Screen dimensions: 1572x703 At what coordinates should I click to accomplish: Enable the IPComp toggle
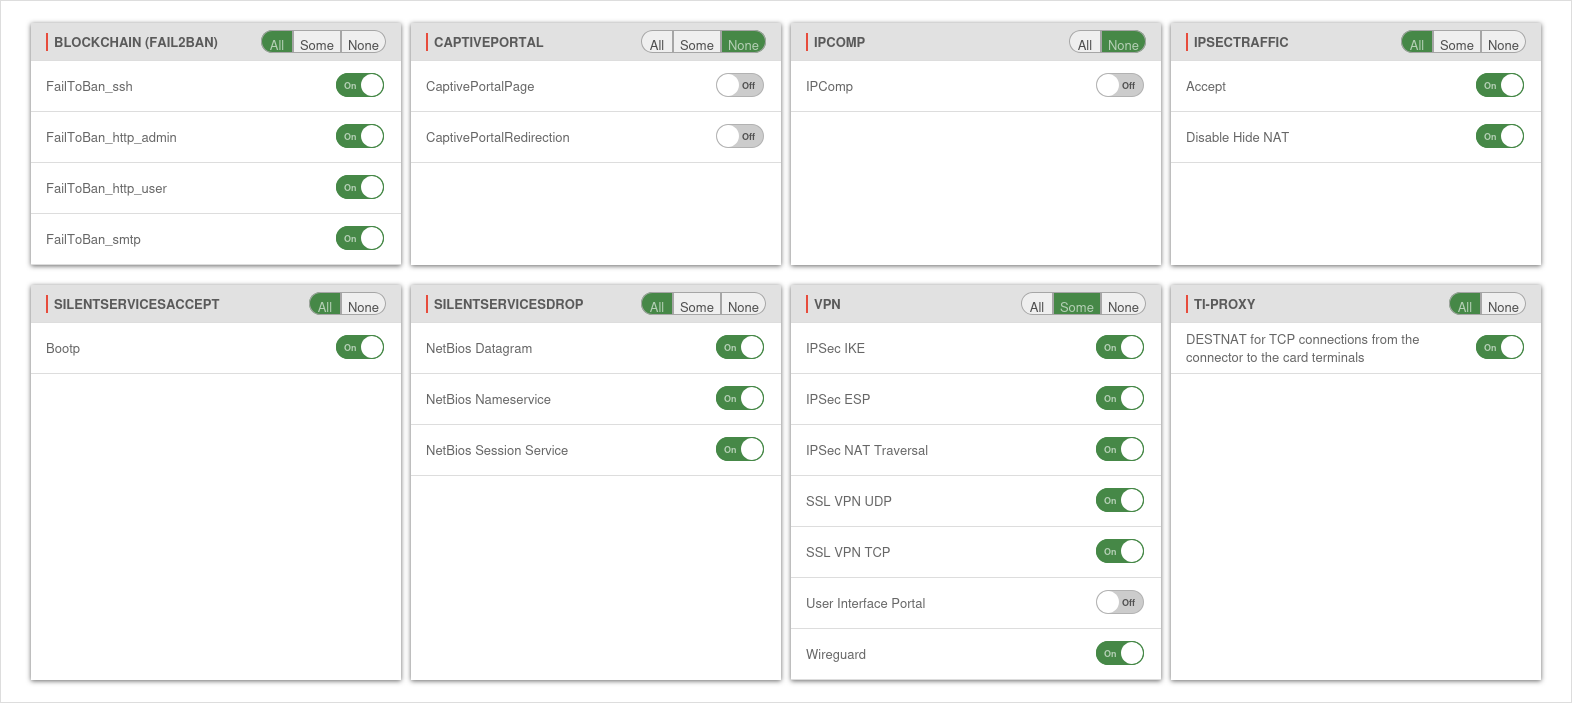(1120, 86)
